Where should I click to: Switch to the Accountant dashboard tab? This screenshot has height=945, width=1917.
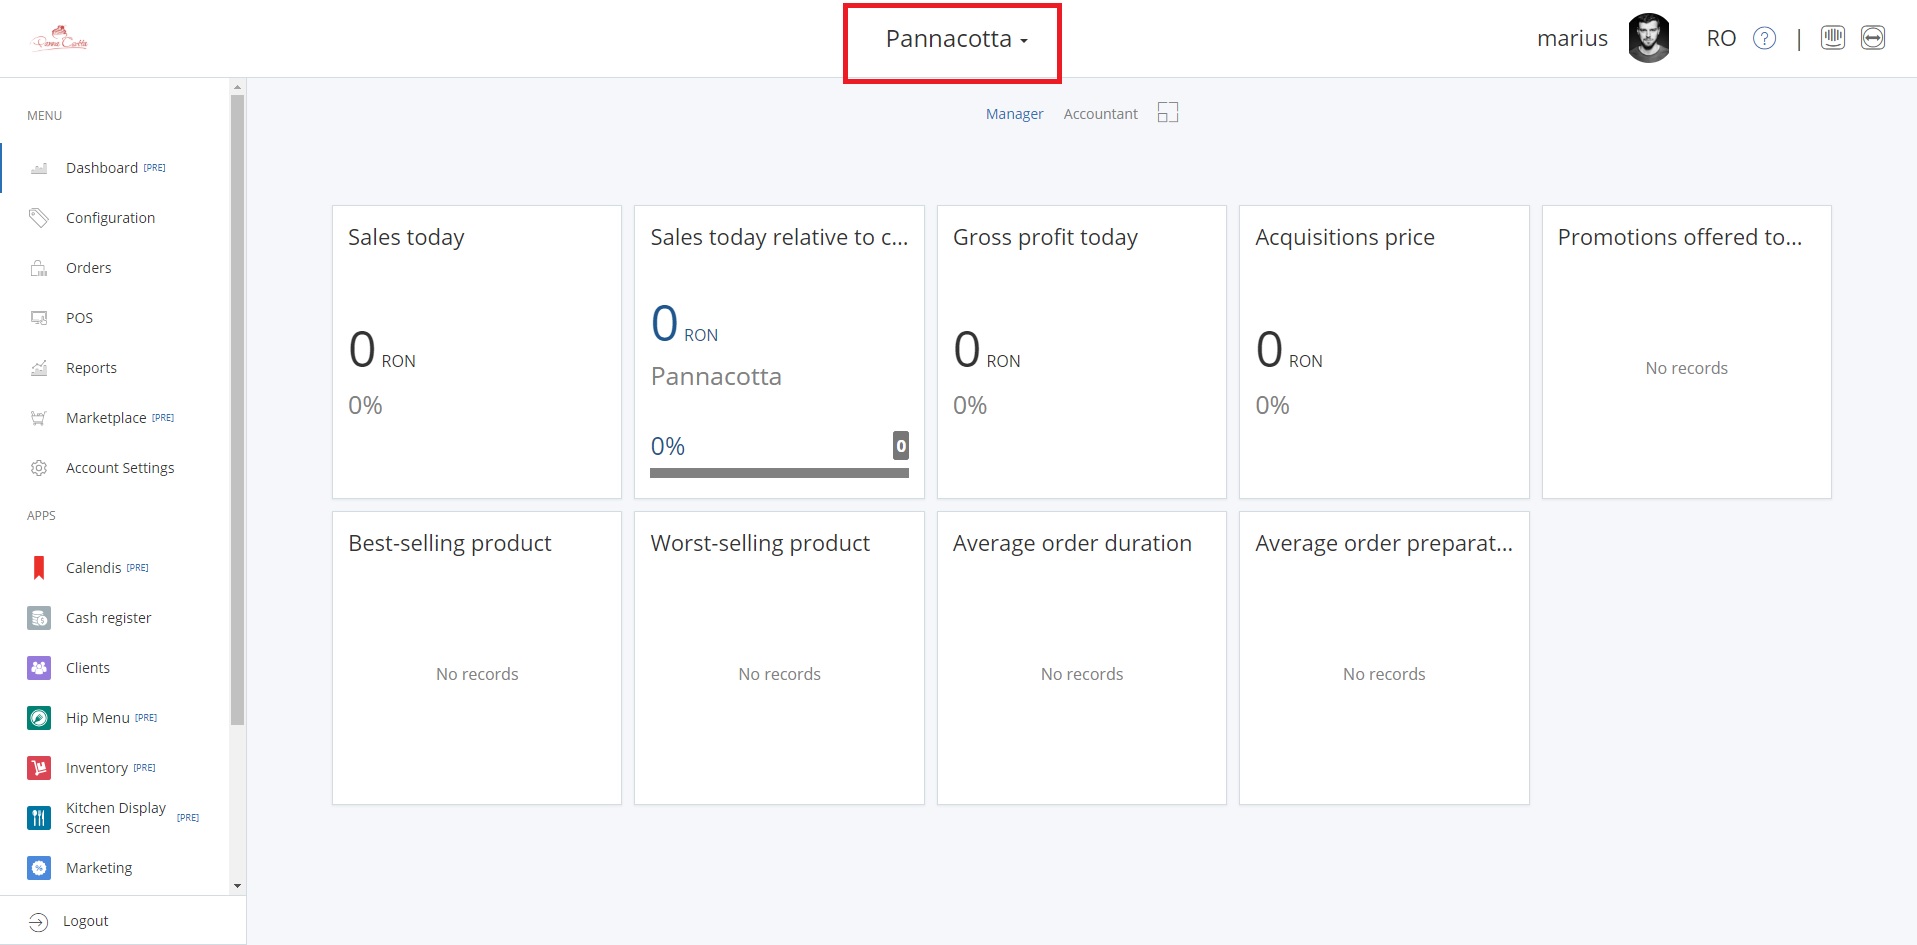[x=1100, y=114]
